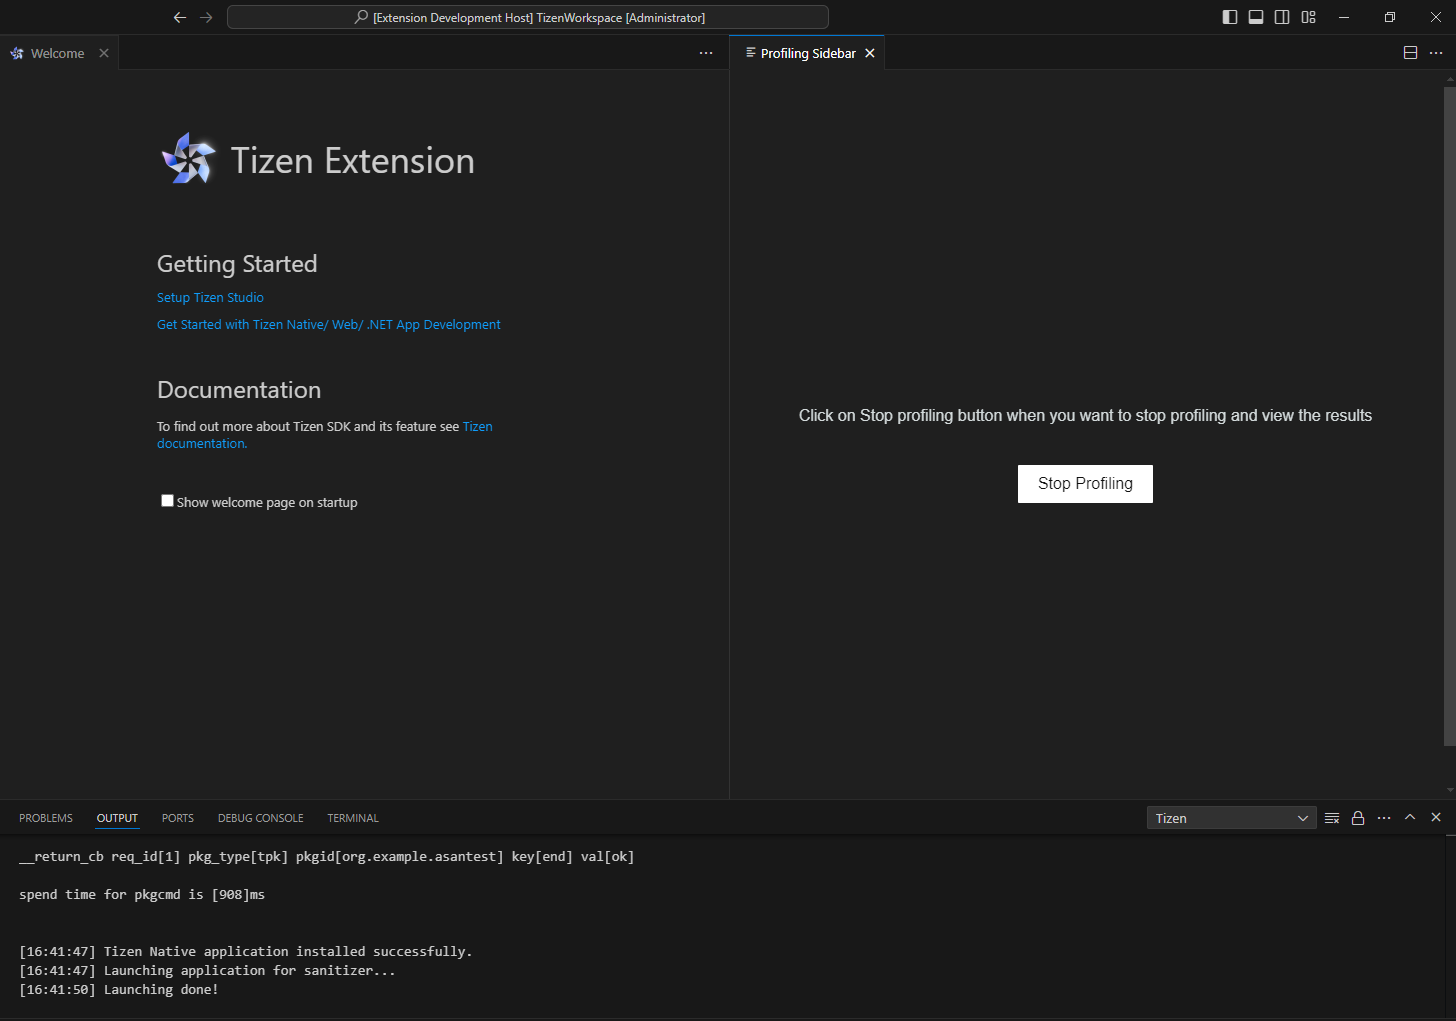Open more actions menu in output panel
Image resolution: width=1456 pixels, height=1021 pixels.
click(x=1384, y=818)
